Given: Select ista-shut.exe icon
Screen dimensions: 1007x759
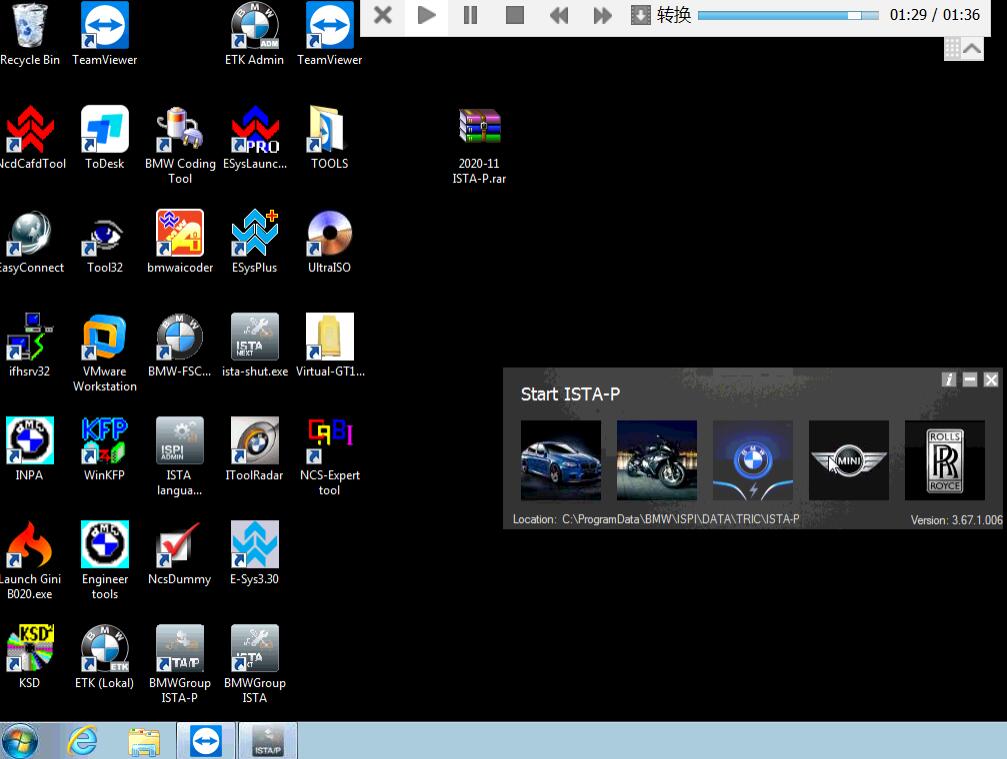Looking at the screenshot, I should [255, 346].
